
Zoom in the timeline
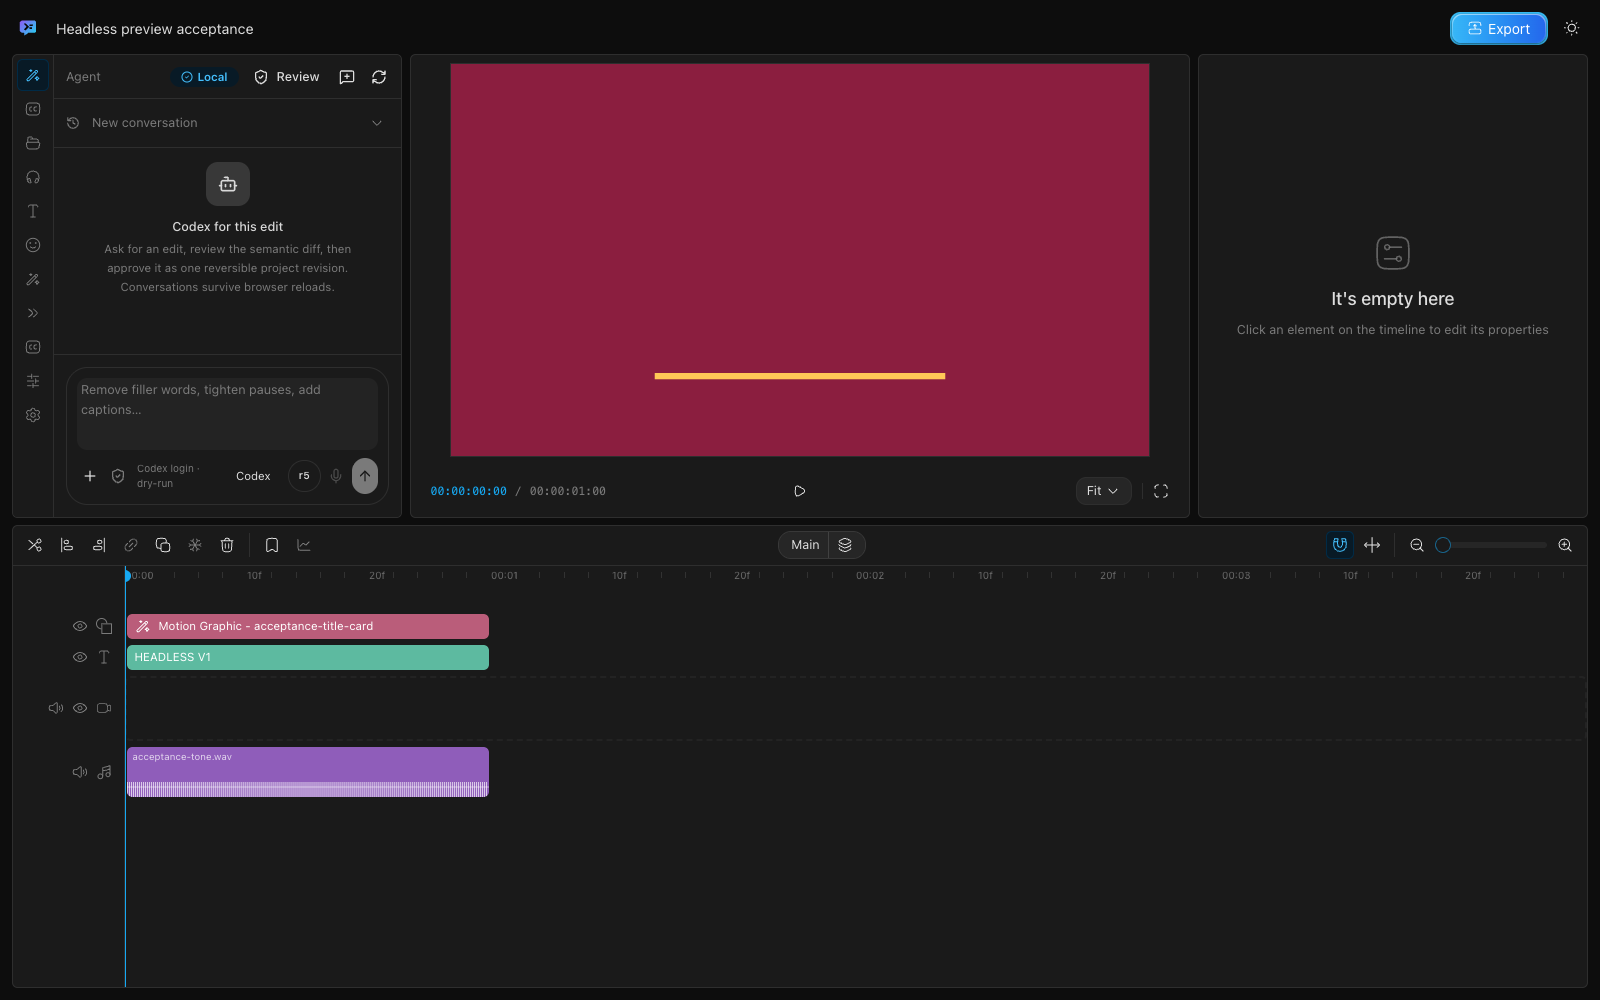point(1565,545)
